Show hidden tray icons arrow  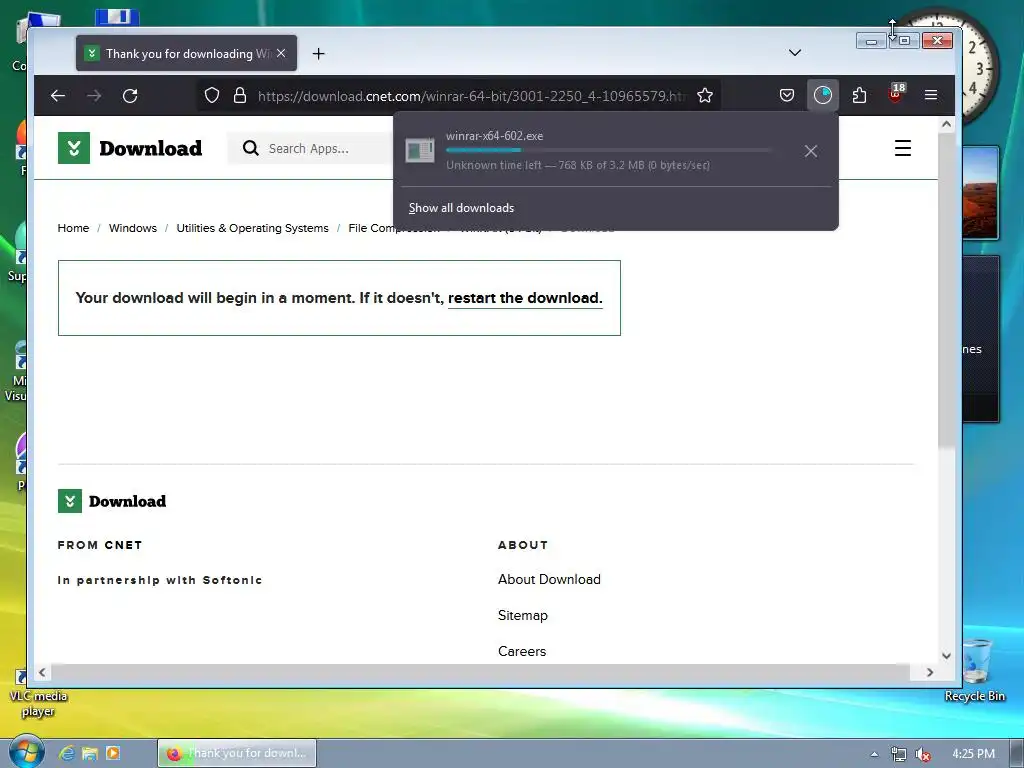874,754
